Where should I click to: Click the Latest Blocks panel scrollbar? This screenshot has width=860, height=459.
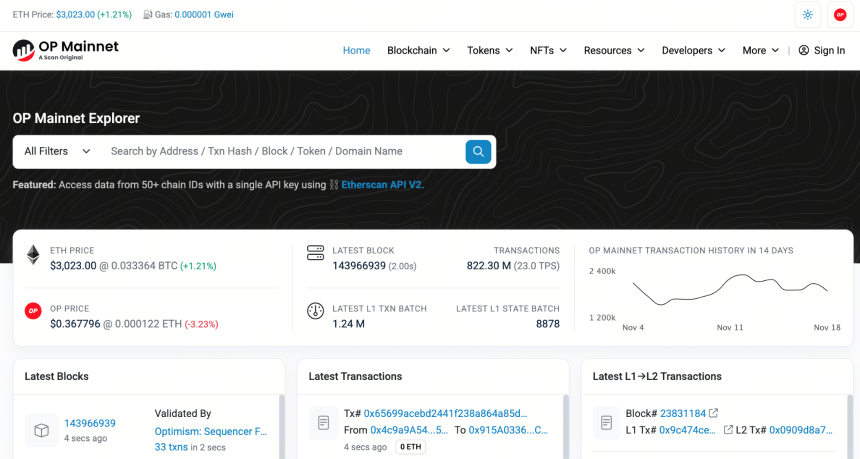282,427
